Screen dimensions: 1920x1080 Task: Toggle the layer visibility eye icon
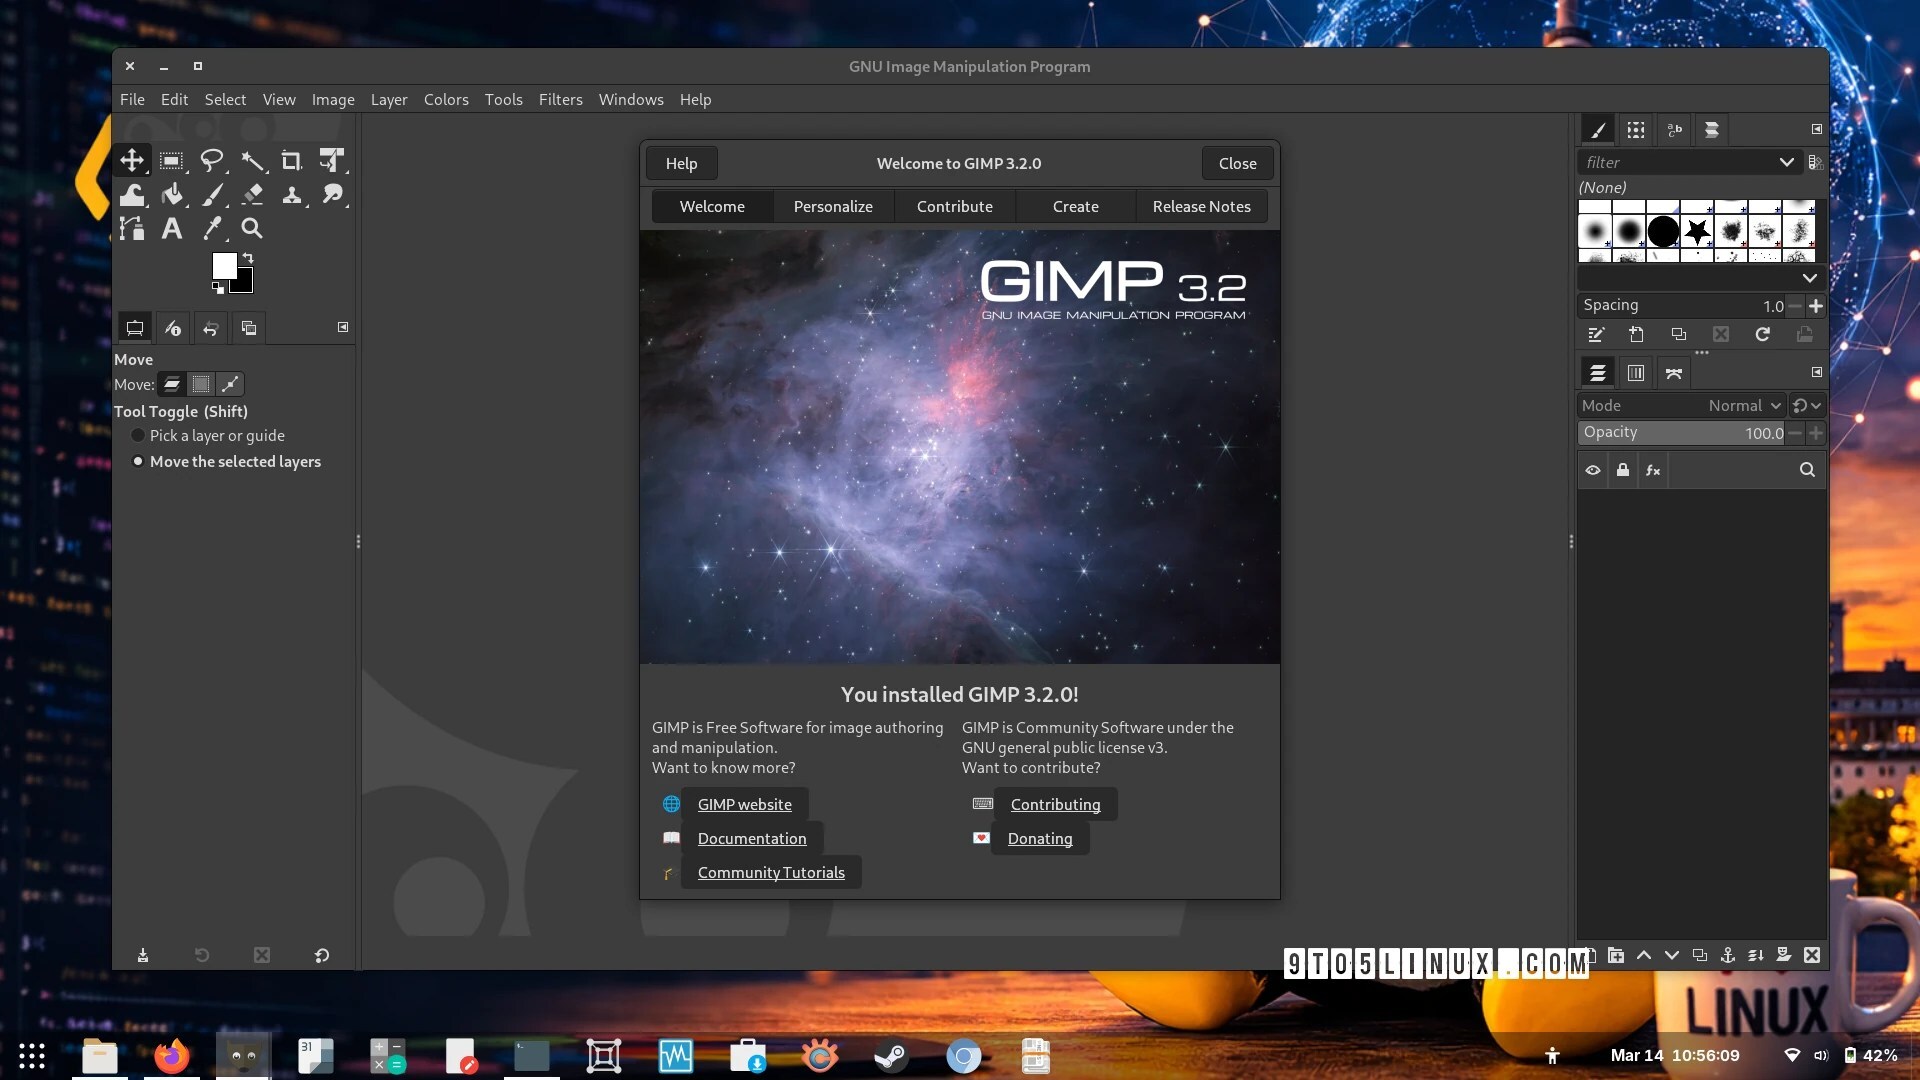1593,470
